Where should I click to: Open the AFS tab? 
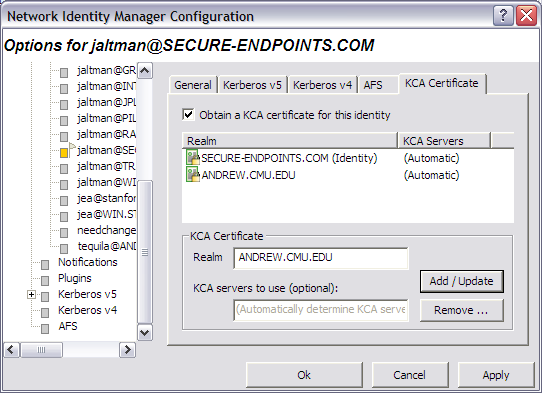(373, 85)
